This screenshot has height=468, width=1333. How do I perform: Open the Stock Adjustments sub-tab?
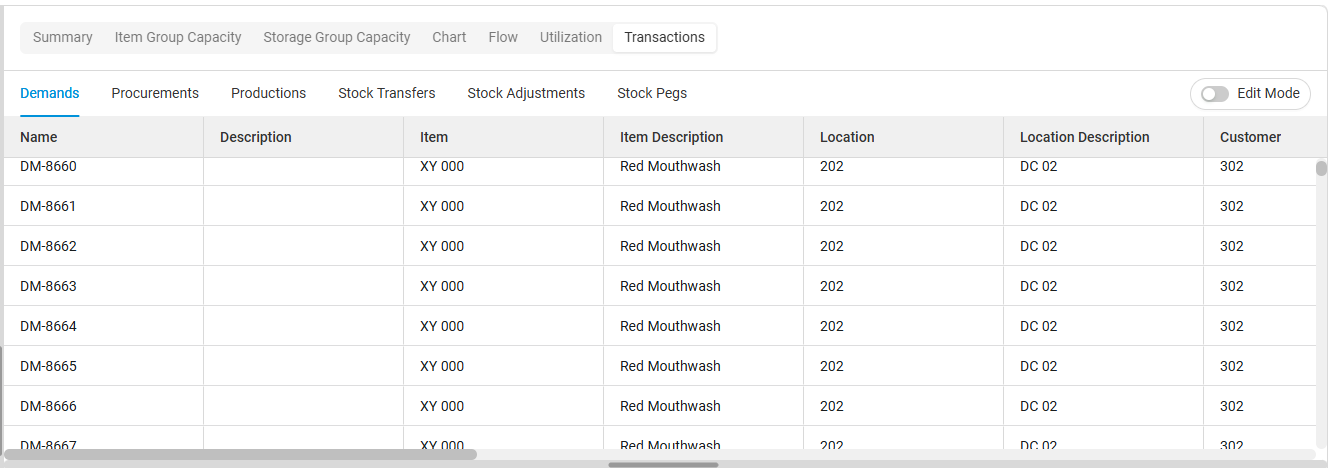click(x=526, y=94)
